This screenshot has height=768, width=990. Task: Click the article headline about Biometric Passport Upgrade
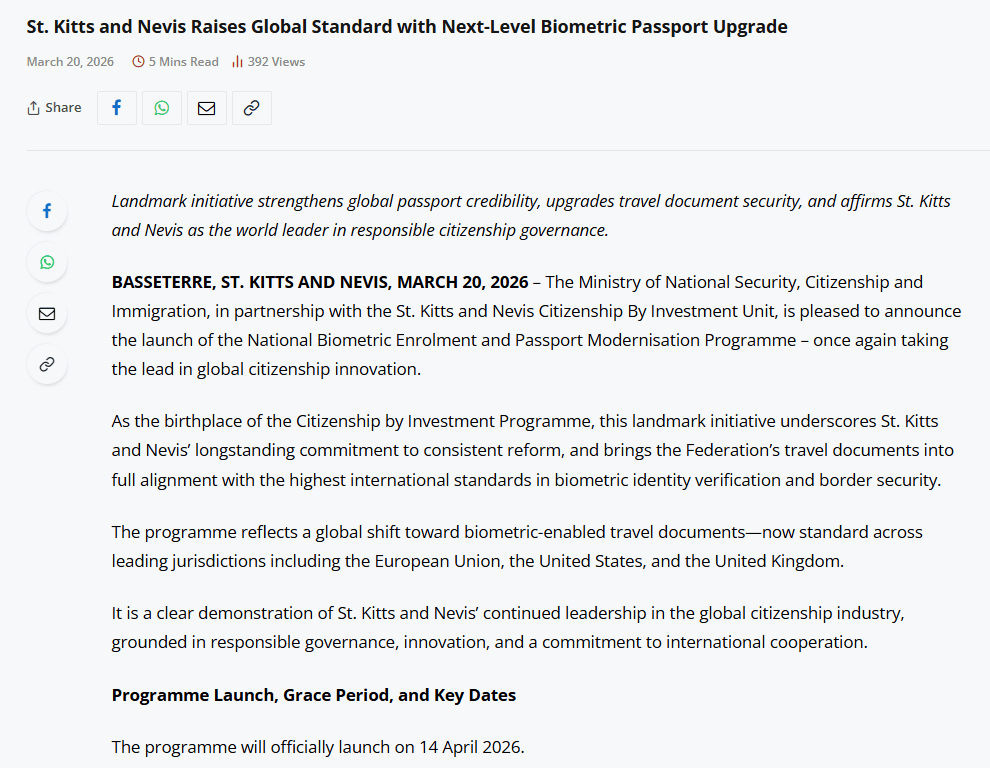pyautogui.click(x=407, y=27)
